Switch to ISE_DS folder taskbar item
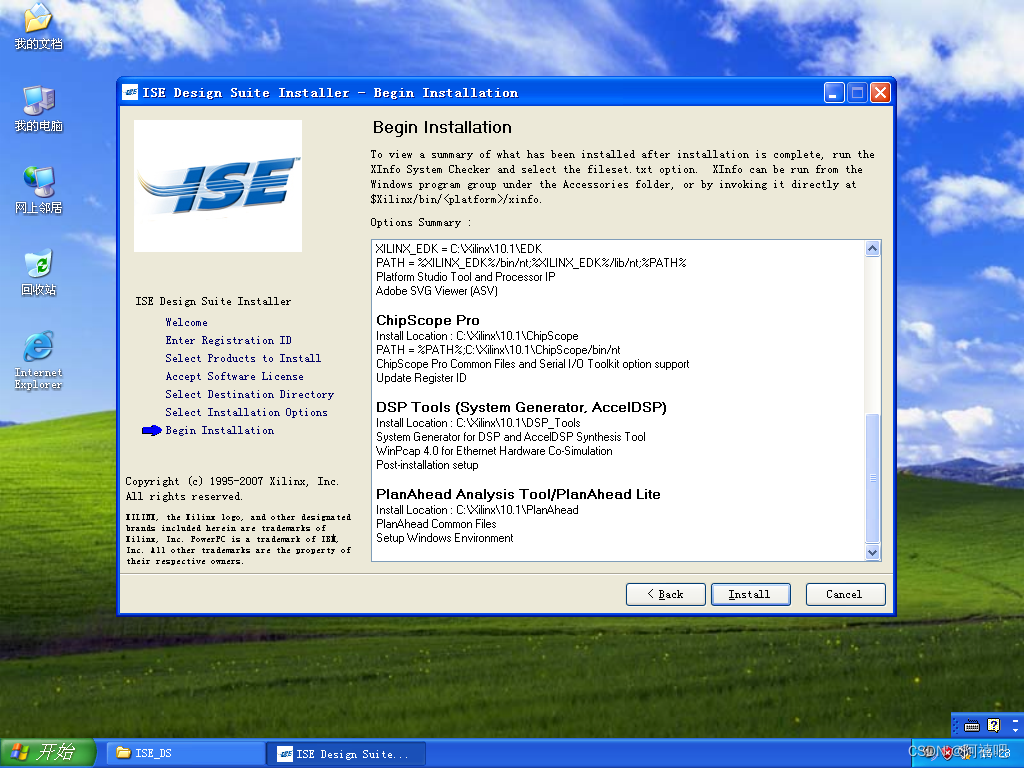Screen dimensions: 1024x768 tap(185, 753)
